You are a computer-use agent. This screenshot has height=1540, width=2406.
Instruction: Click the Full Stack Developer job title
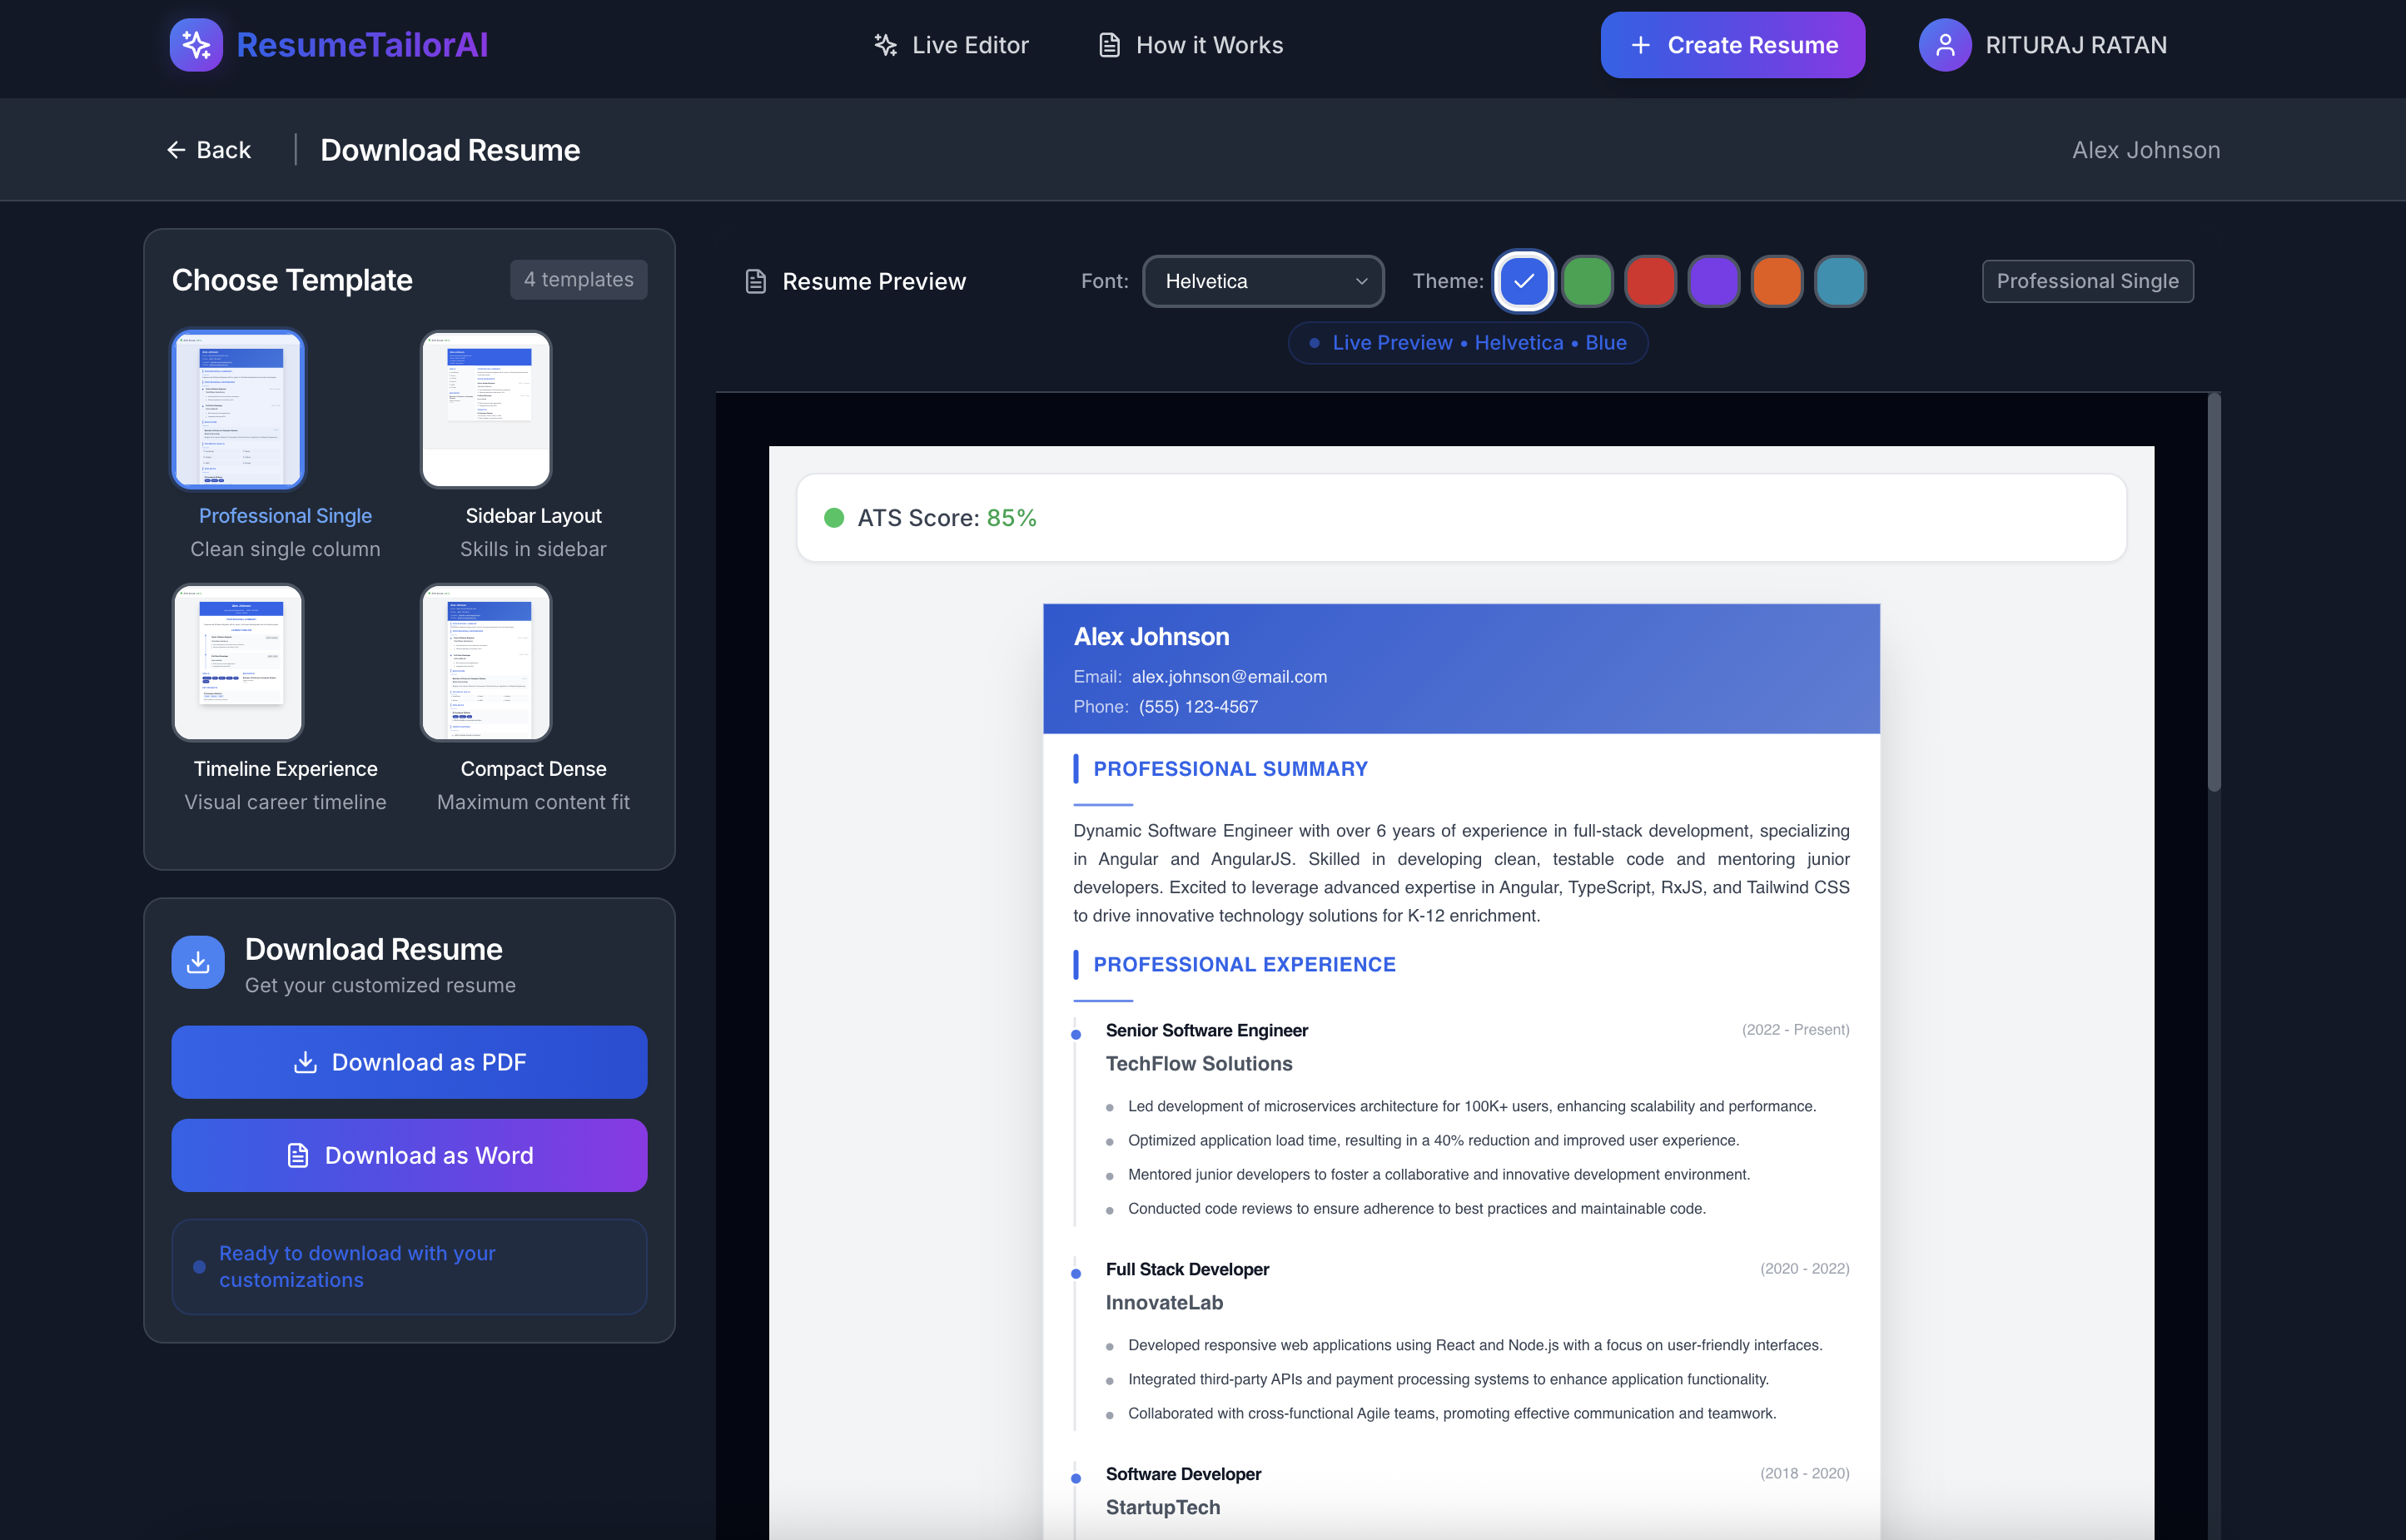click(x=1187, y=1270)
